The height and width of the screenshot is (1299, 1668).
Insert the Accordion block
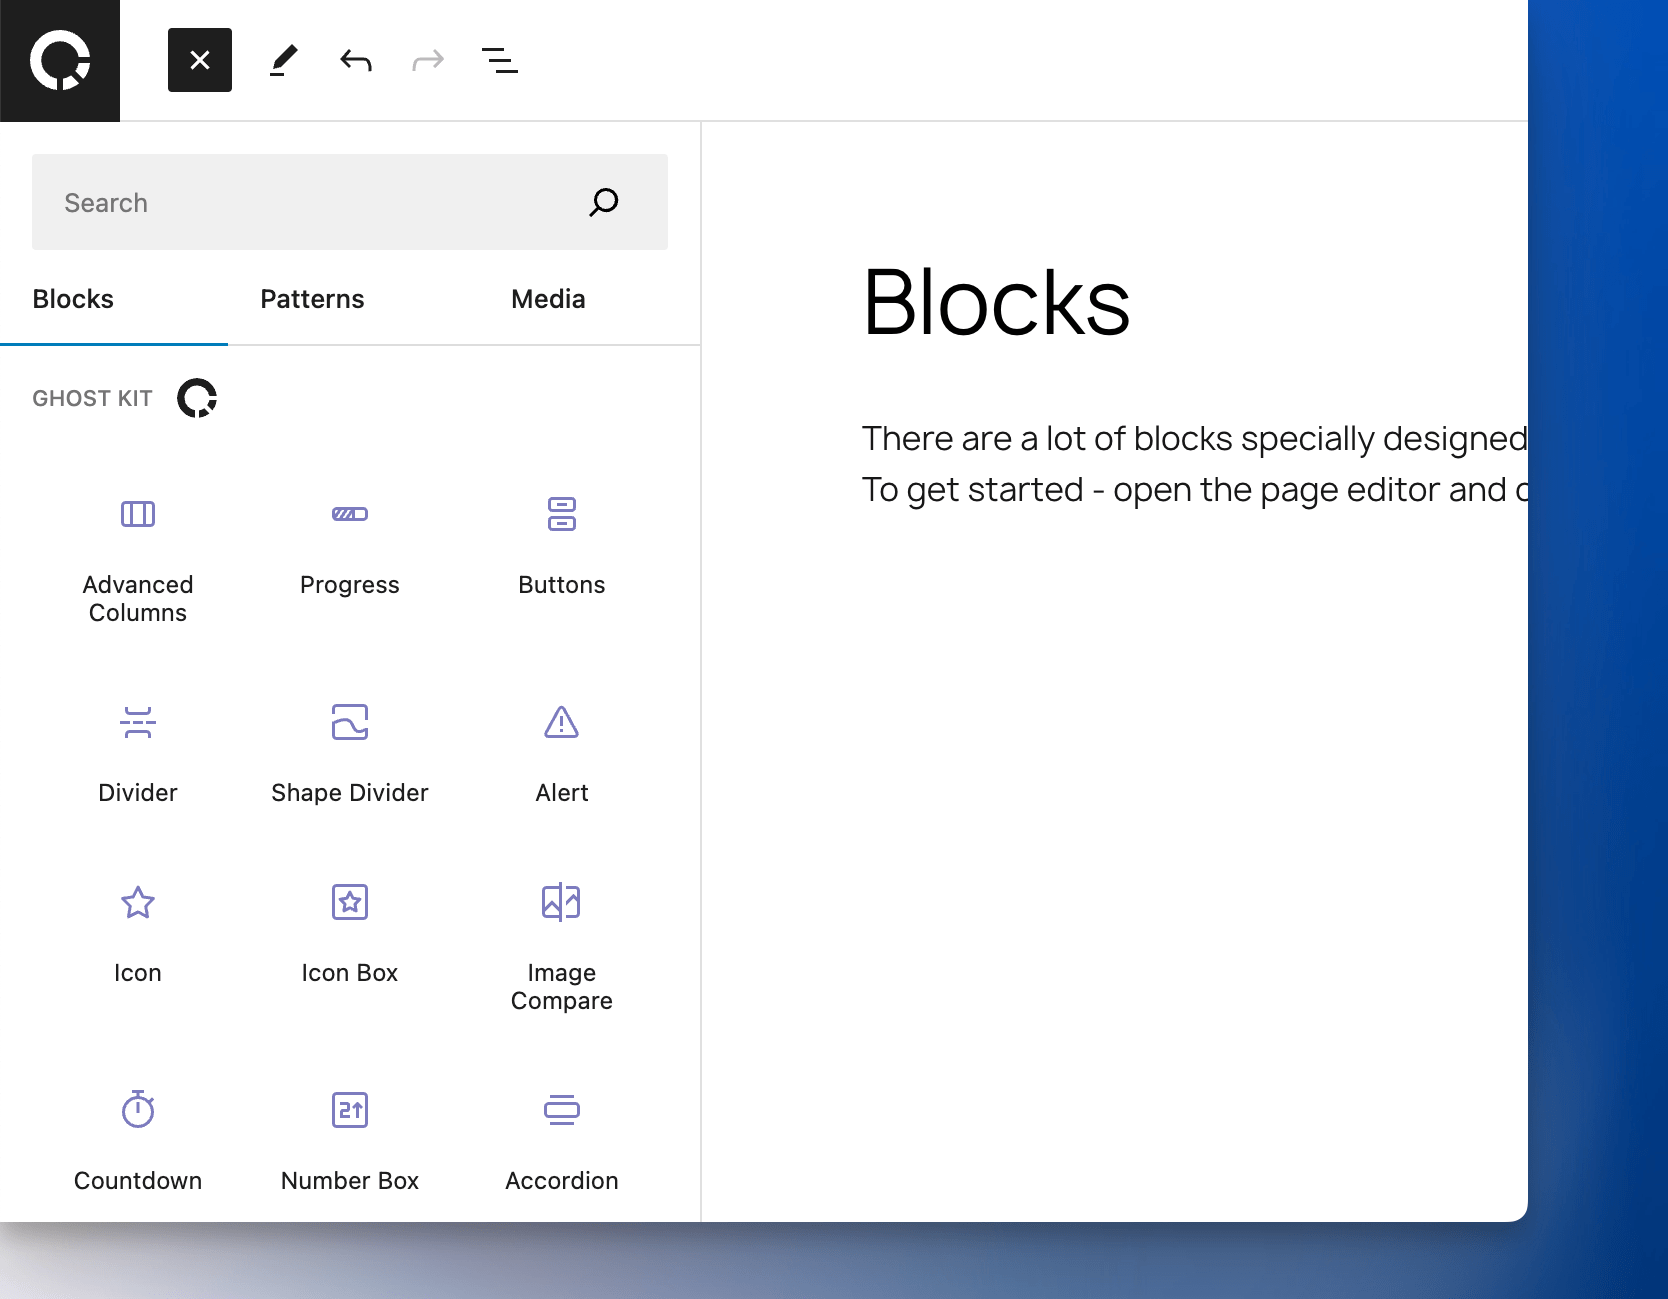[x=562, y=1142]
